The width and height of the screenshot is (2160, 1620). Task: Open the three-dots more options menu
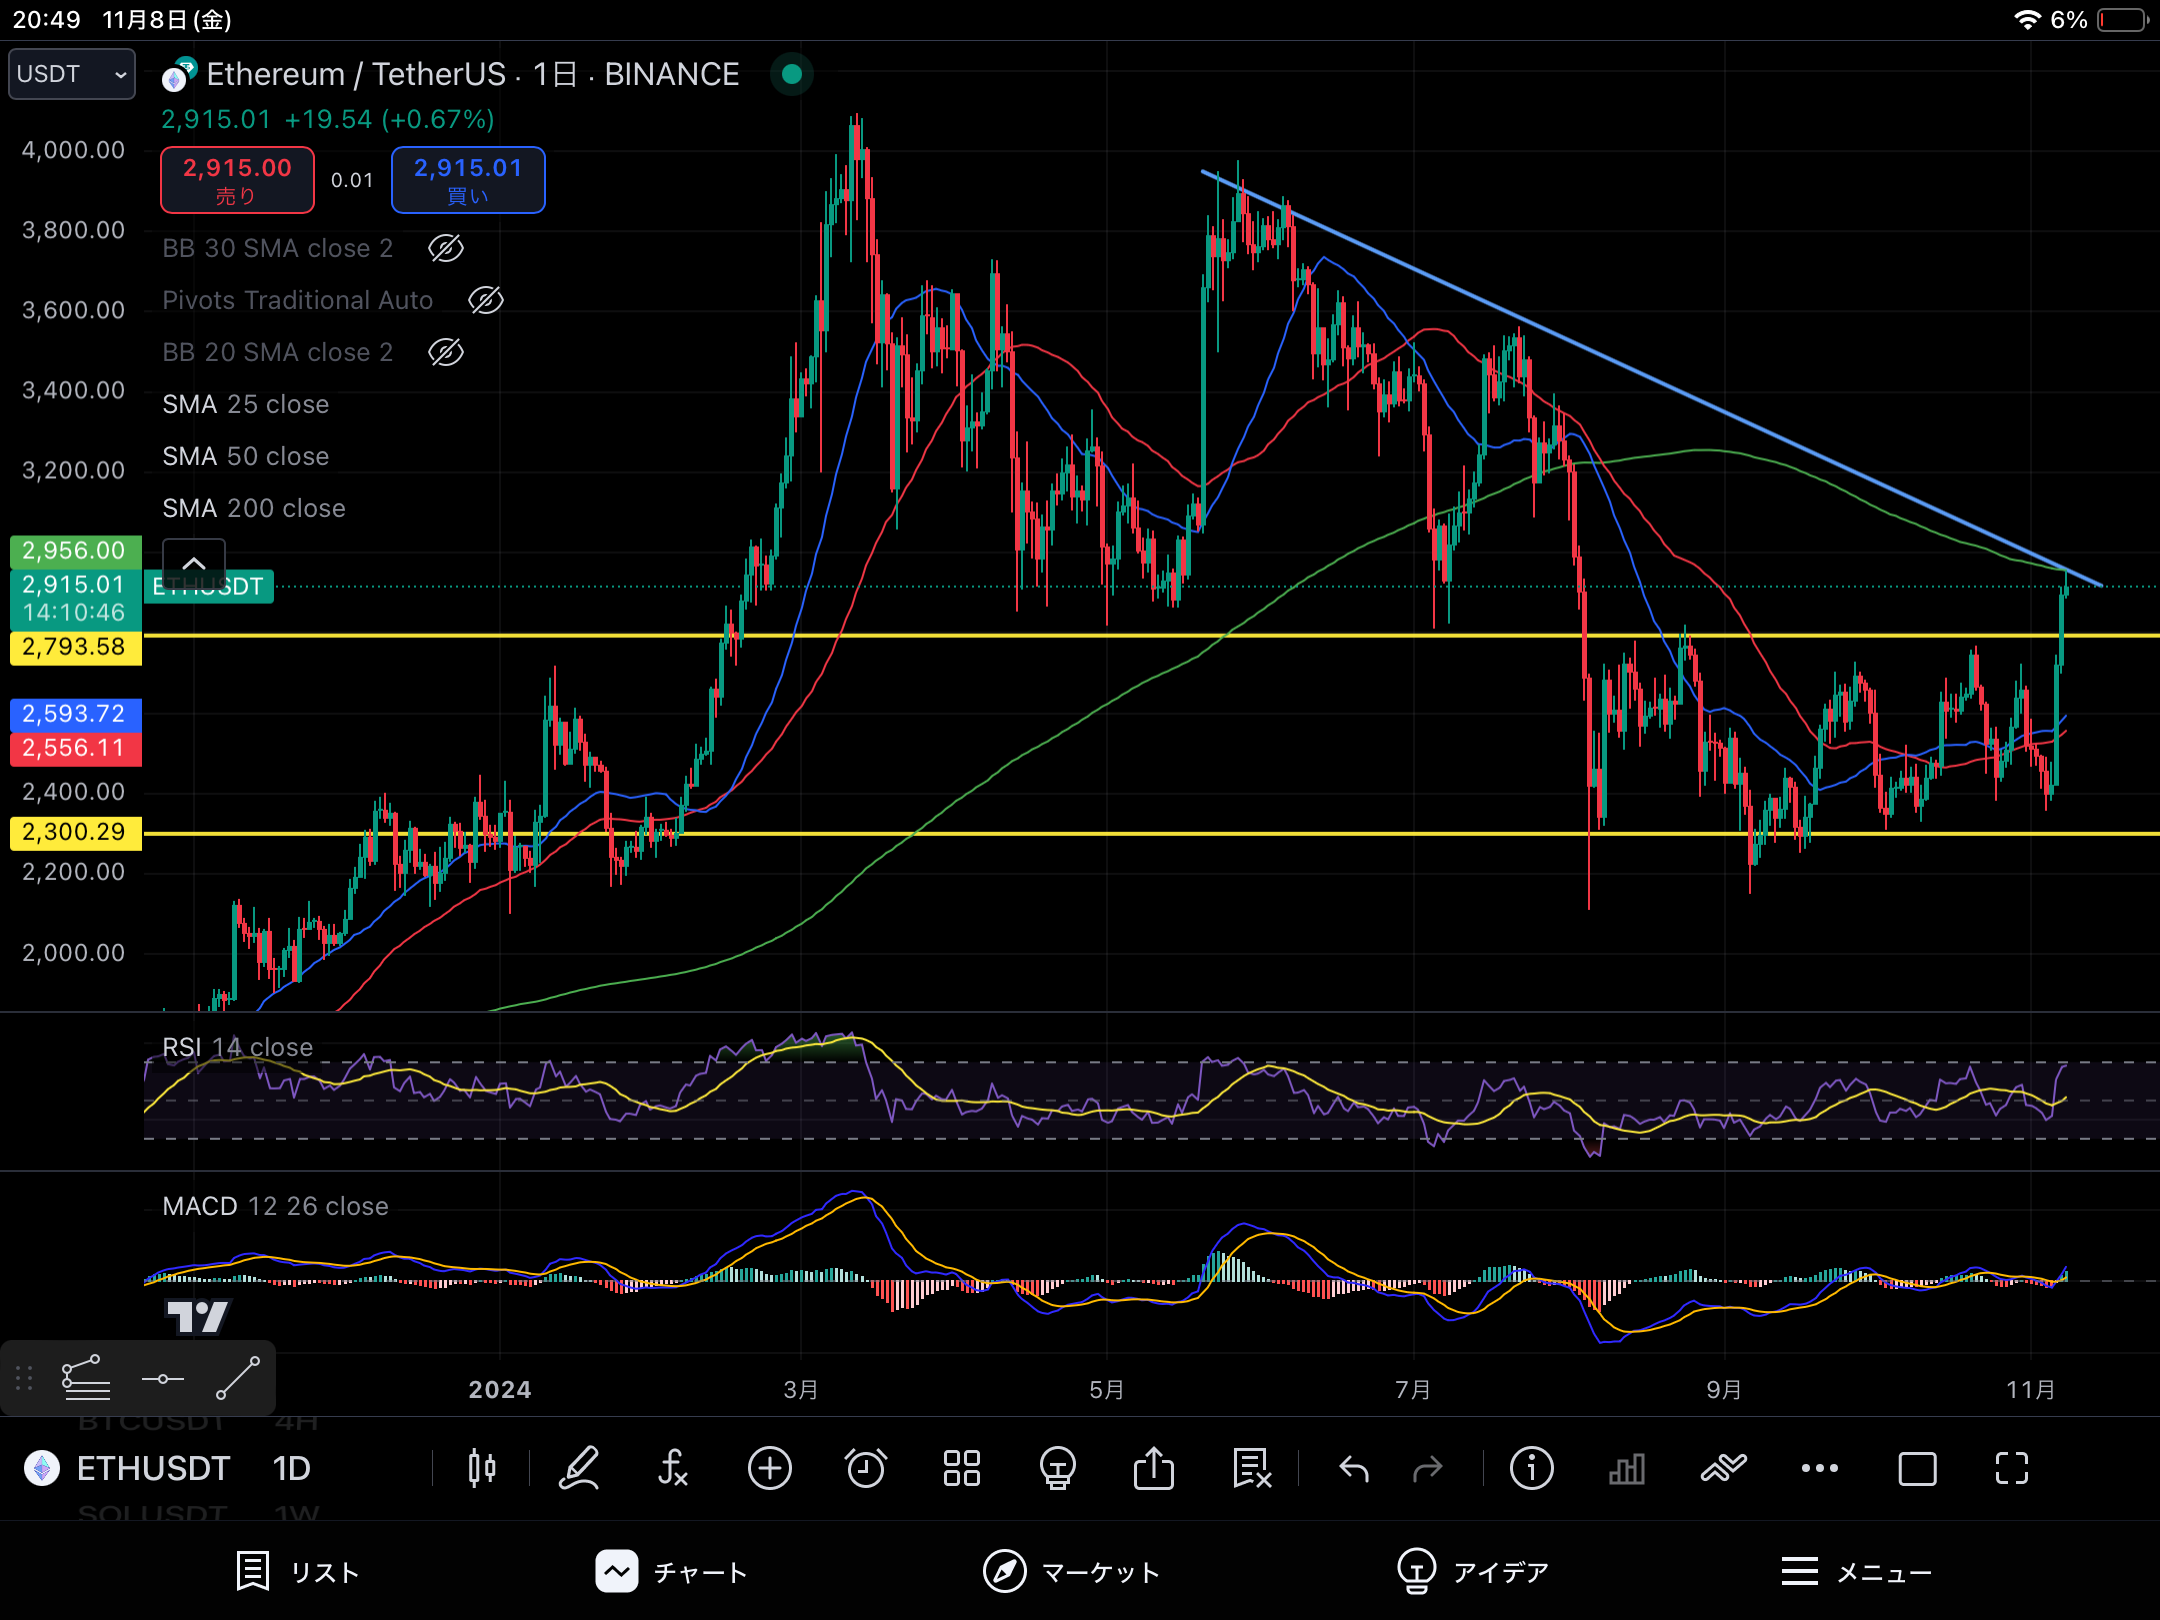click(1819, 1468)
